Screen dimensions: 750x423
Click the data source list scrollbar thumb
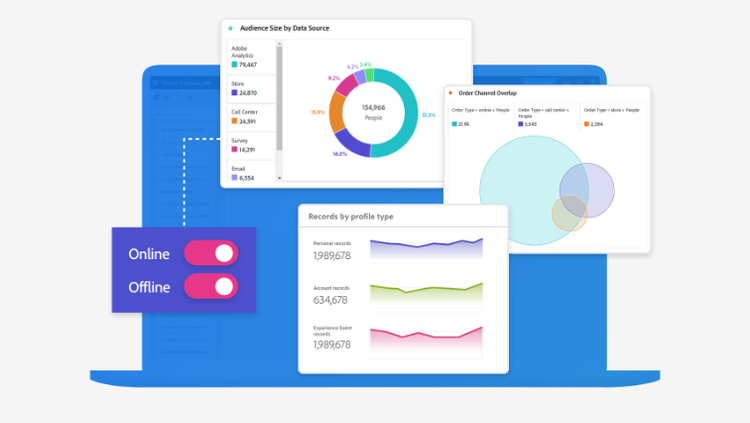pos(279,98)
